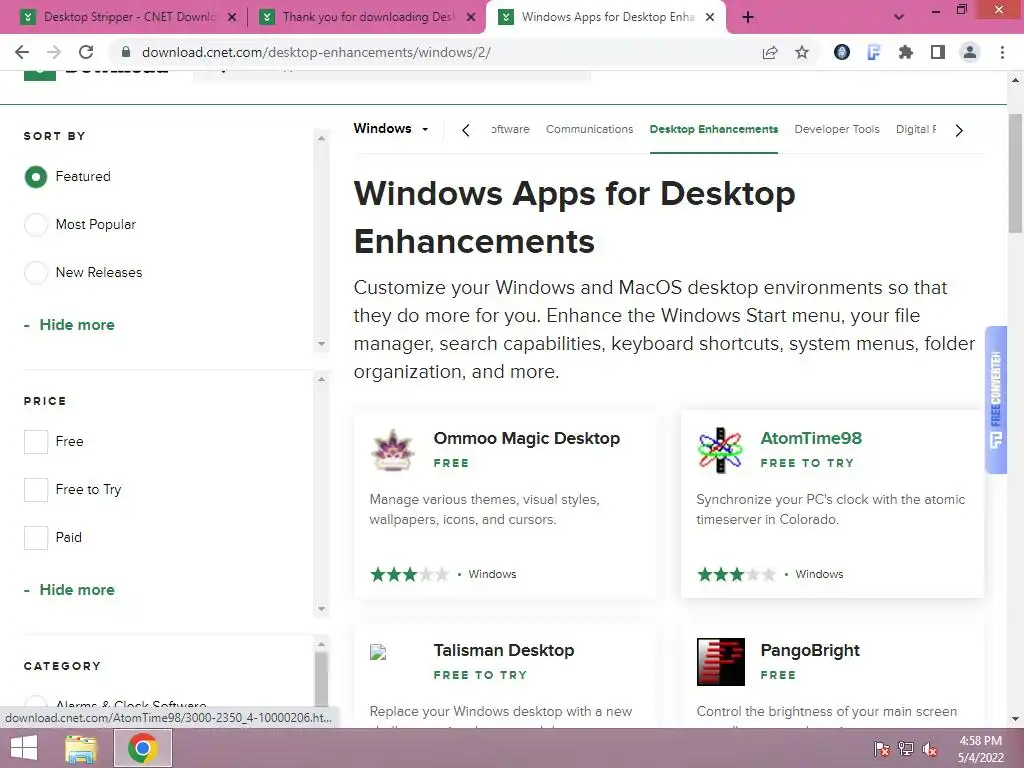
Task: Open the Talisman Desktop link
Action: click(504, 650)
